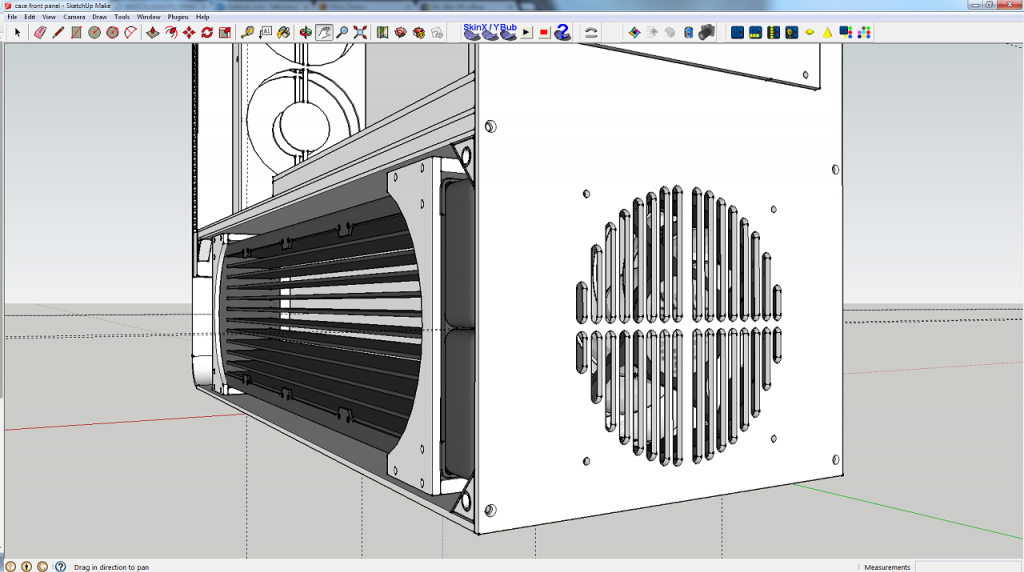Open the Plugins menu
This screenshot has height=572, width=1024.
(x=178, y=17)
